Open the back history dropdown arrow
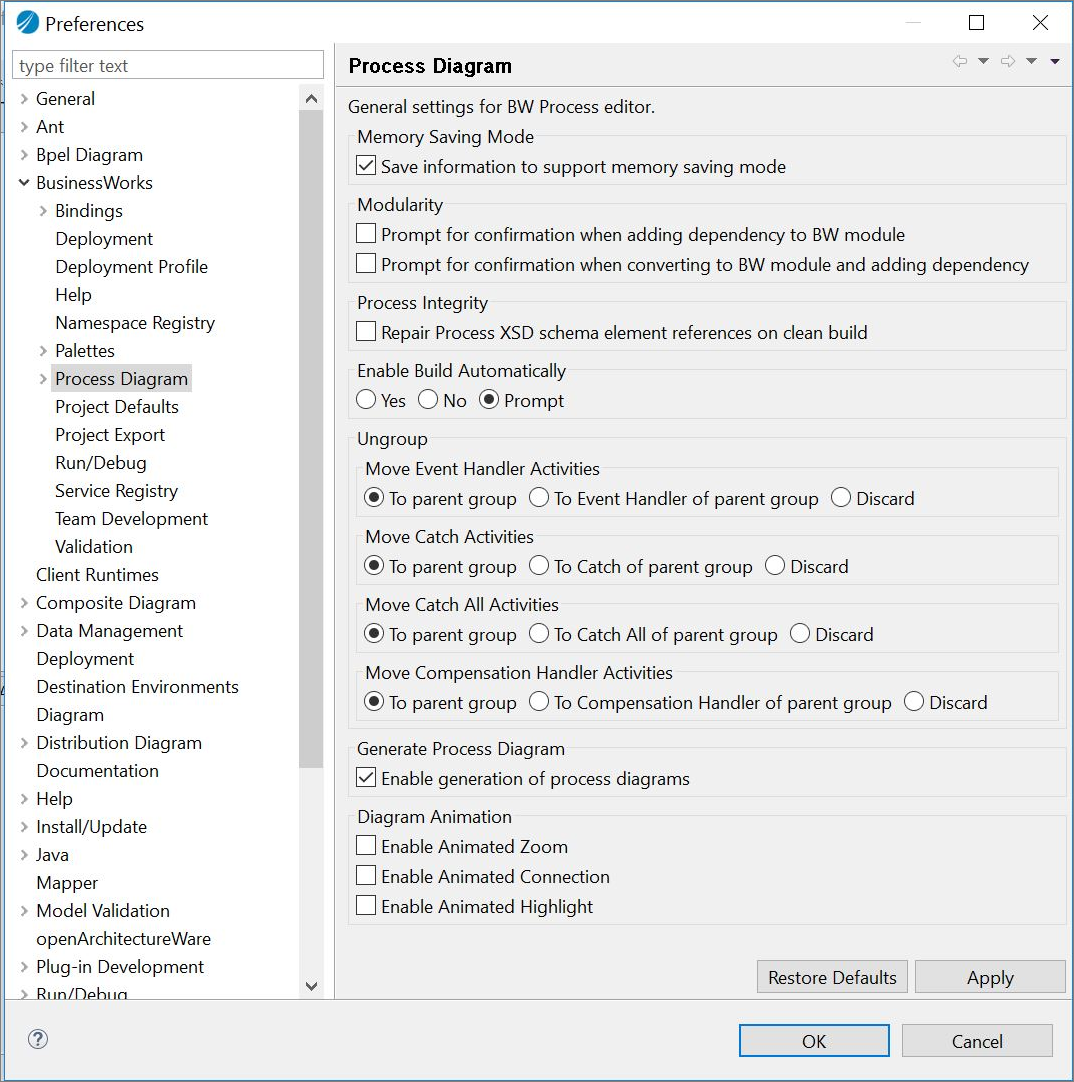 tap(983, 62)
